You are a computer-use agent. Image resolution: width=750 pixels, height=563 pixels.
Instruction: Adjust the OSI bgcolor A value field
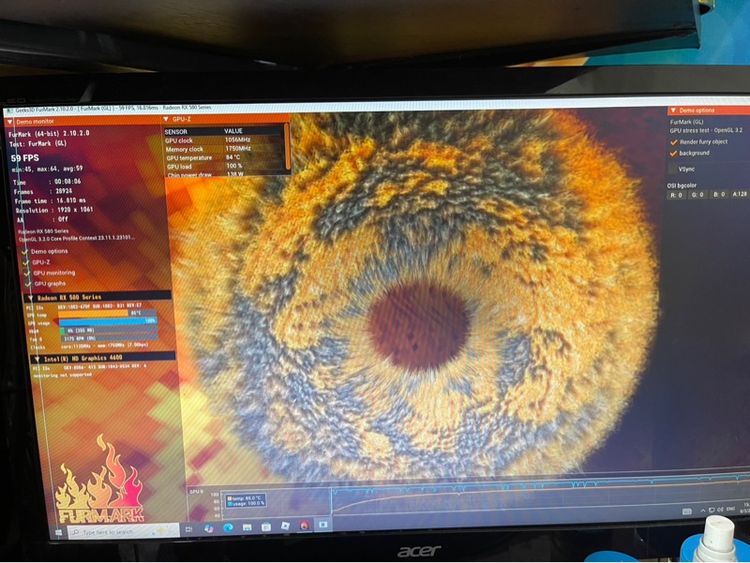(738, 194)
